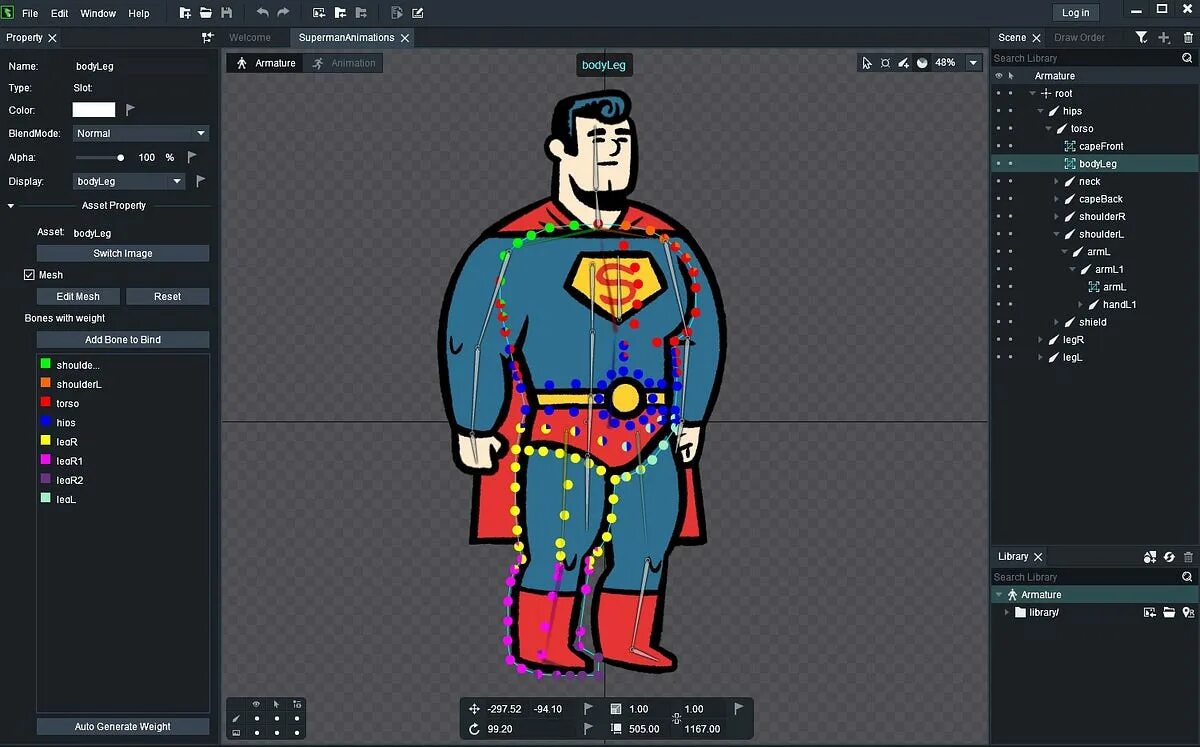Toggle scale link constraint between scale values
Image resolution: width=1200 pixels, height=747 pixels.
click(676, 718)
